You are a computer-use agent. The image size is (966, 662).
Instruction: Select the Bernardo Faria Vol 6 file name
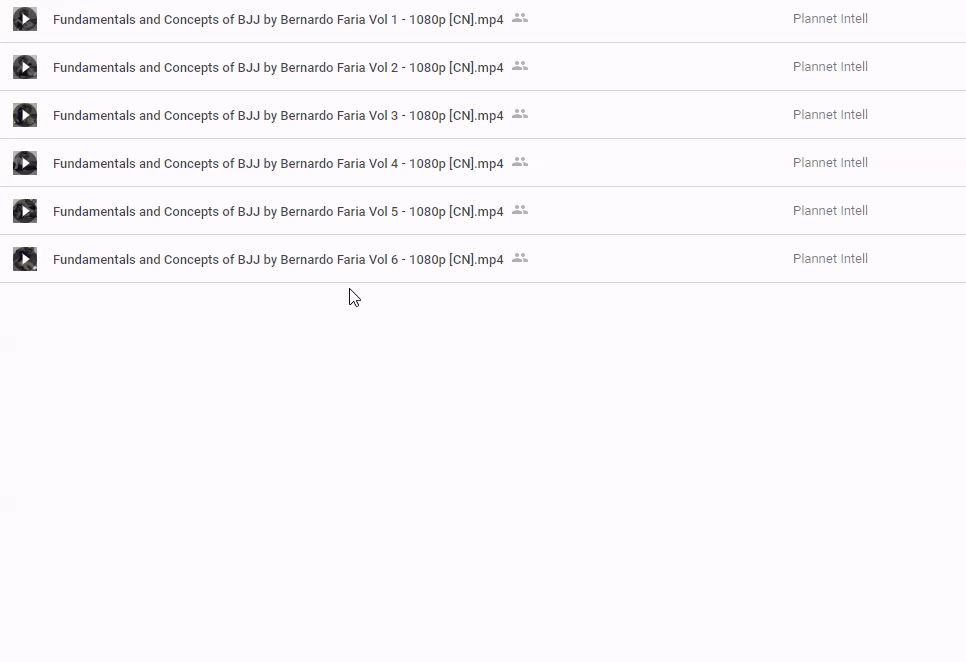[278, 259]
